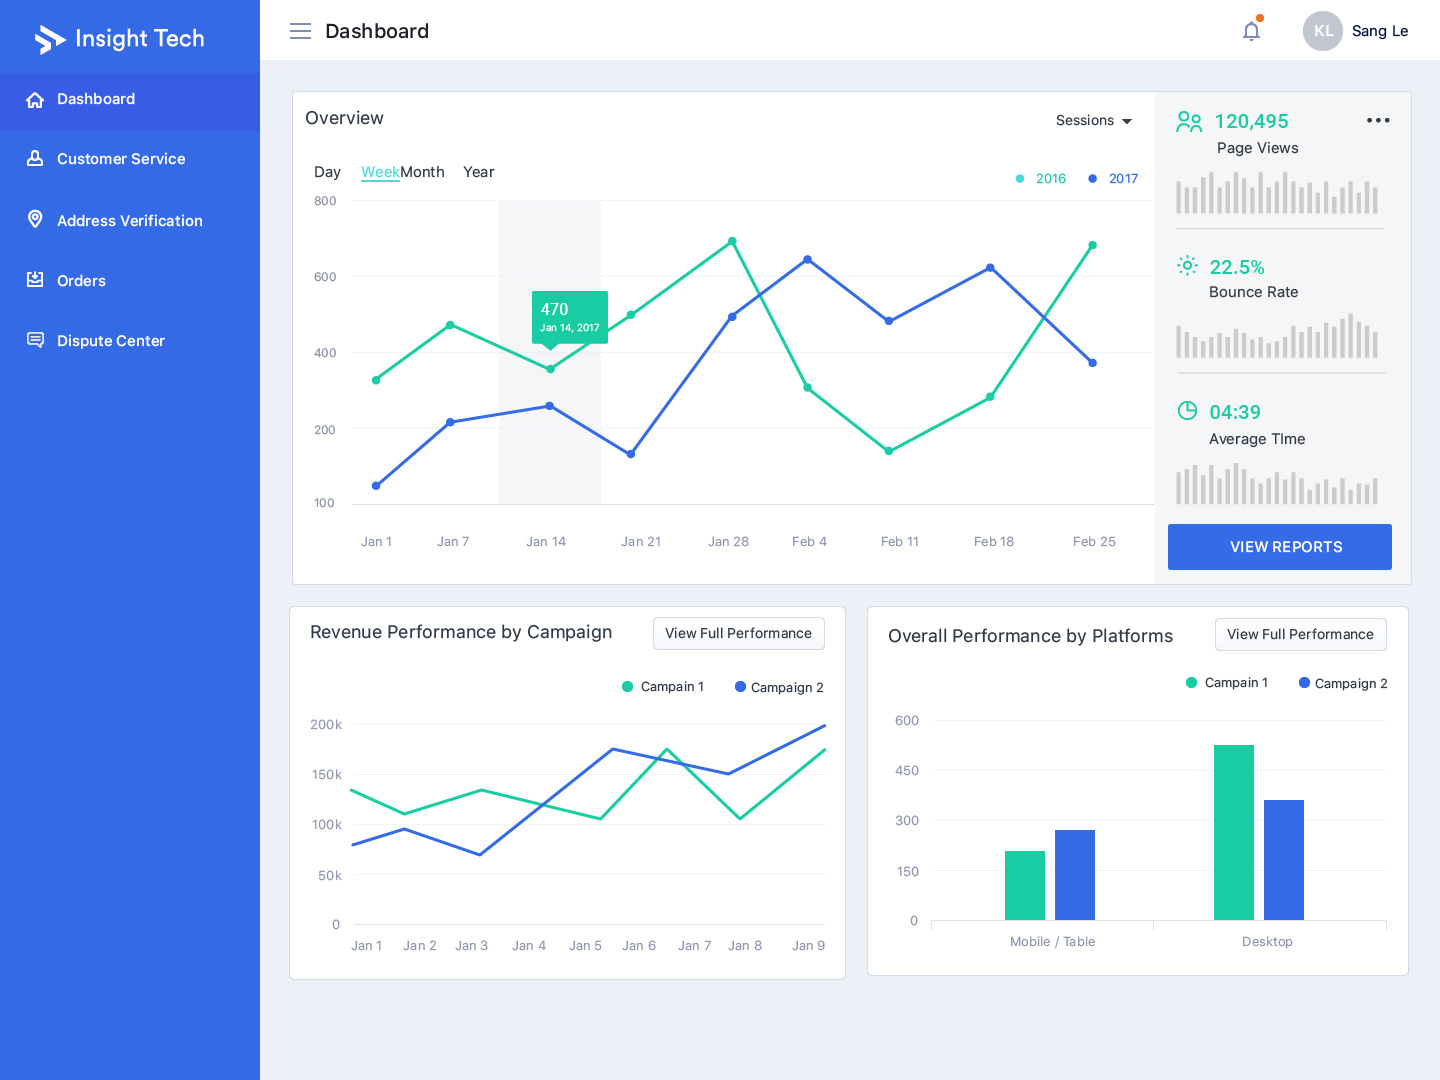Switch to the Month view tab
This screenshot has width=1440, height=1080.
click(423, 172)
